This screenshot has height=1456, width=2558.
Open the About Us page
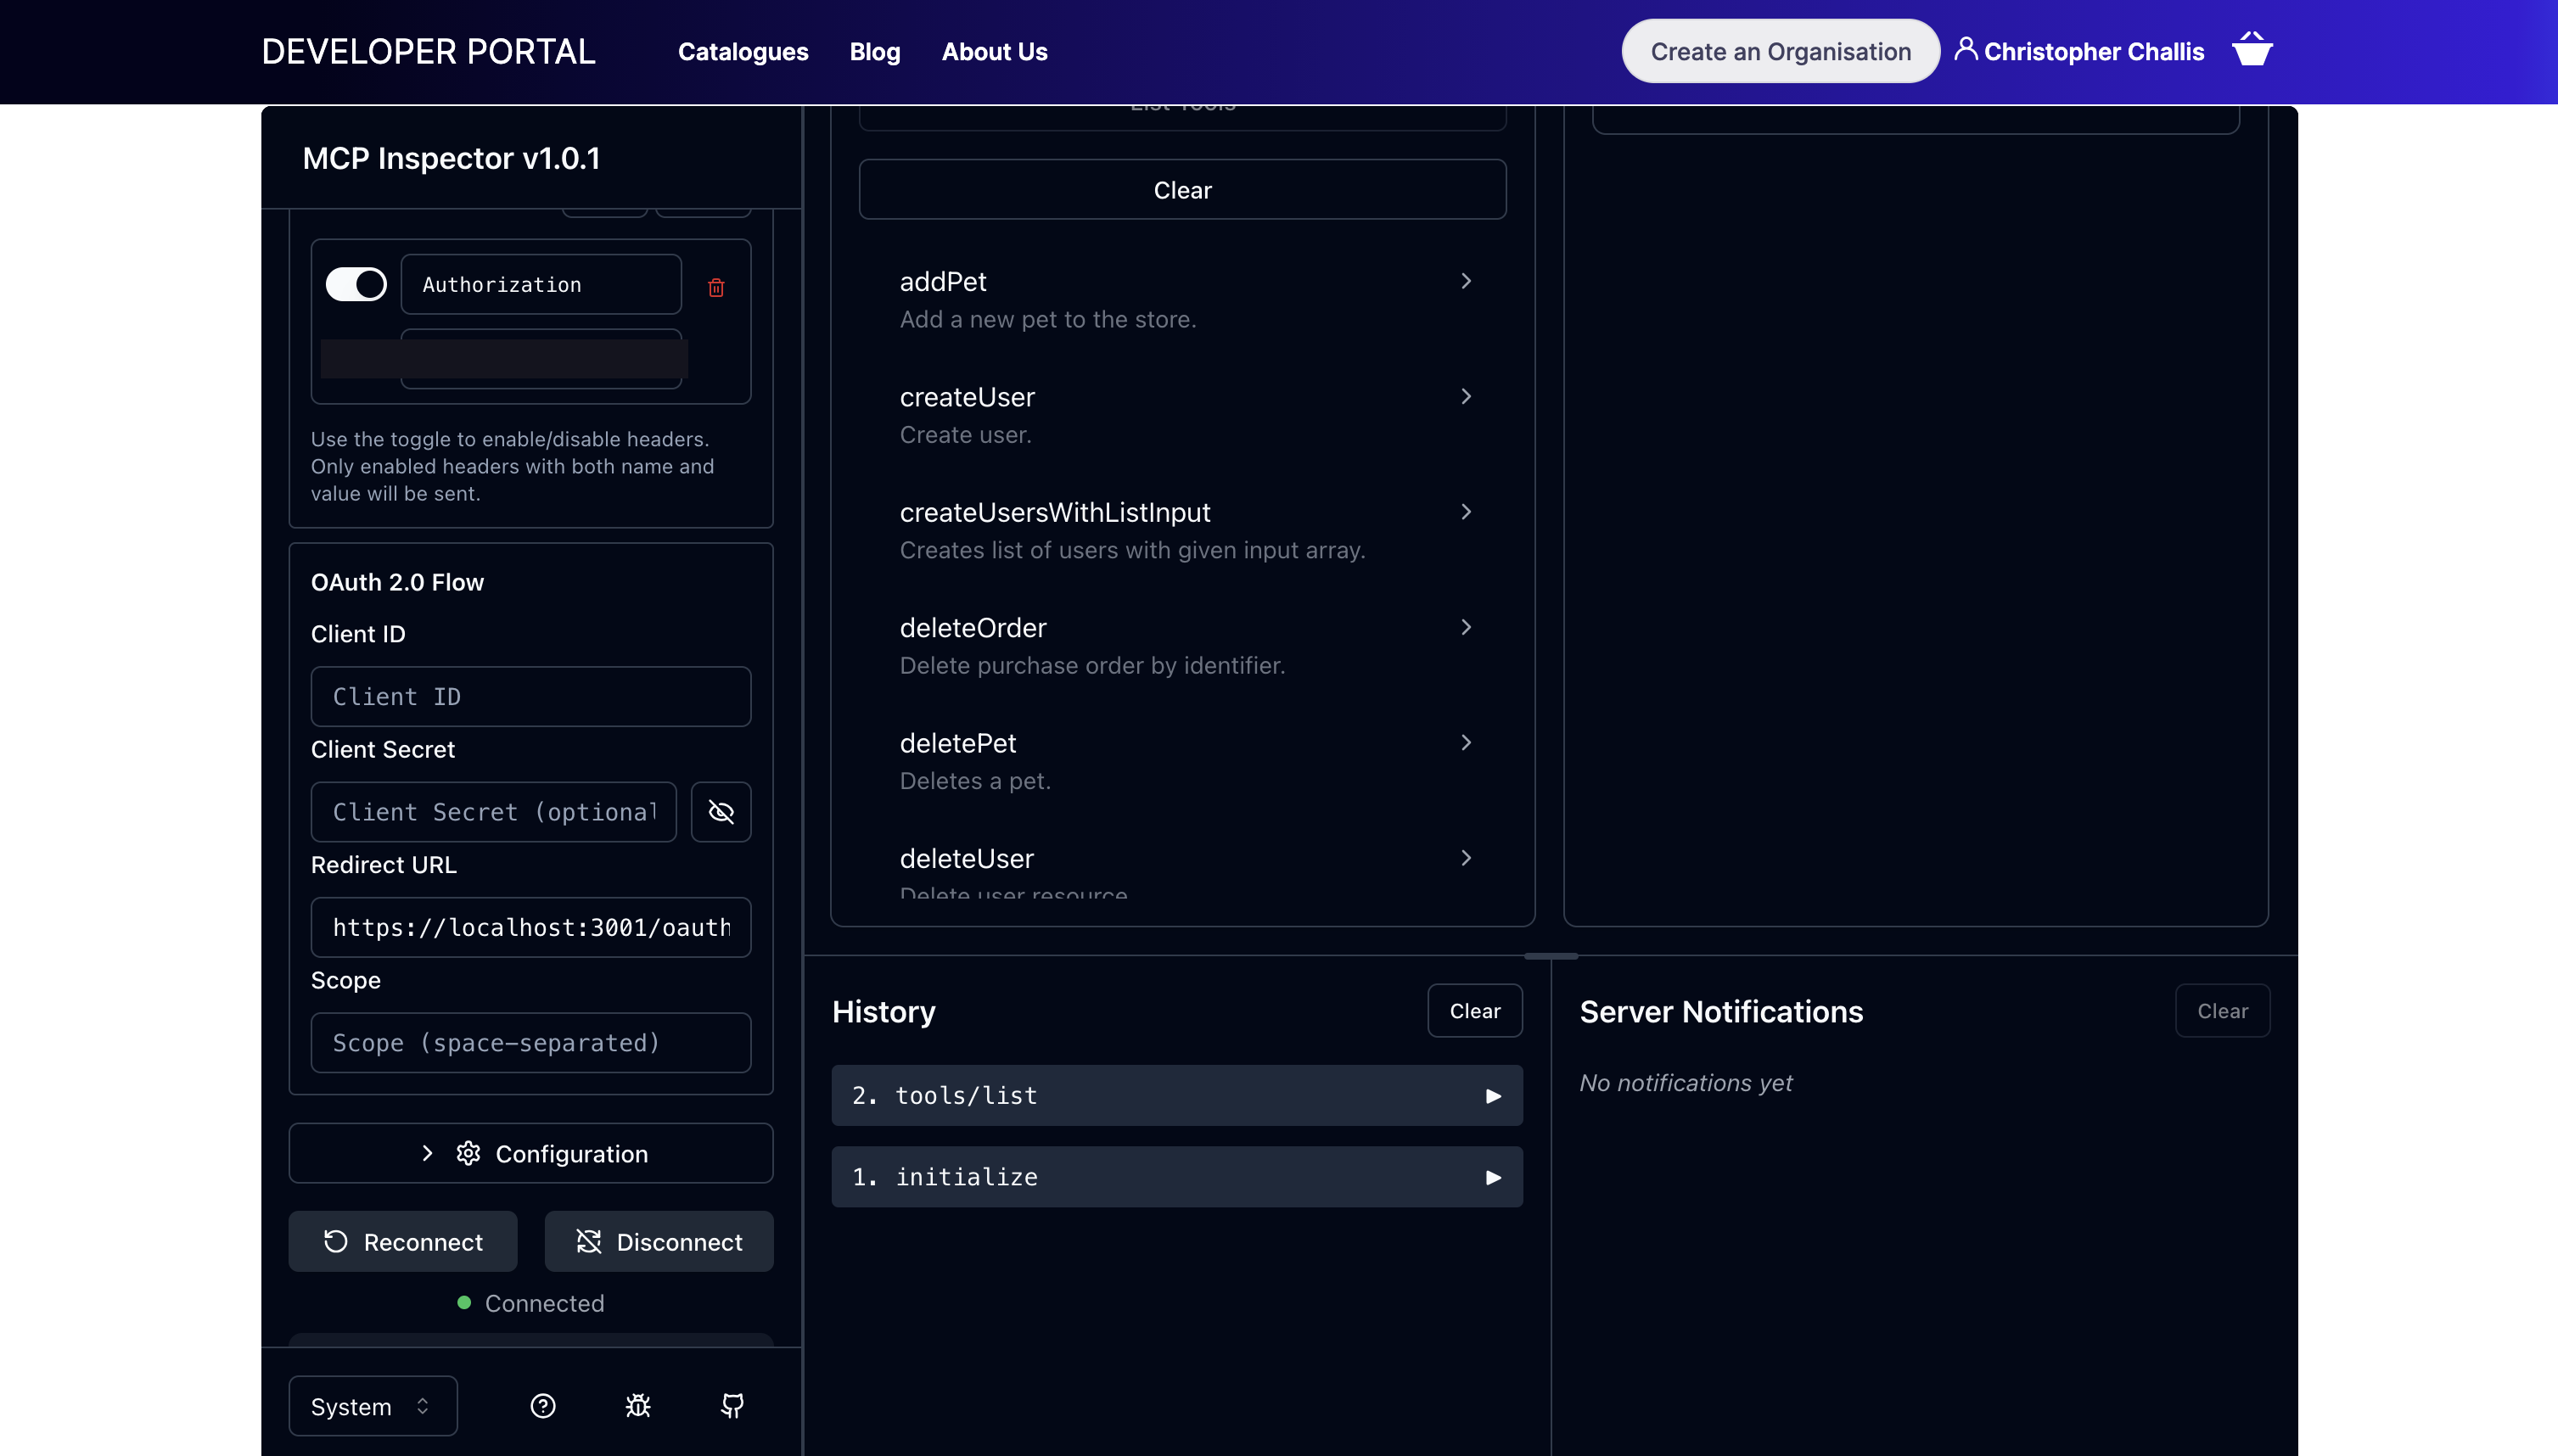[995, 51]
